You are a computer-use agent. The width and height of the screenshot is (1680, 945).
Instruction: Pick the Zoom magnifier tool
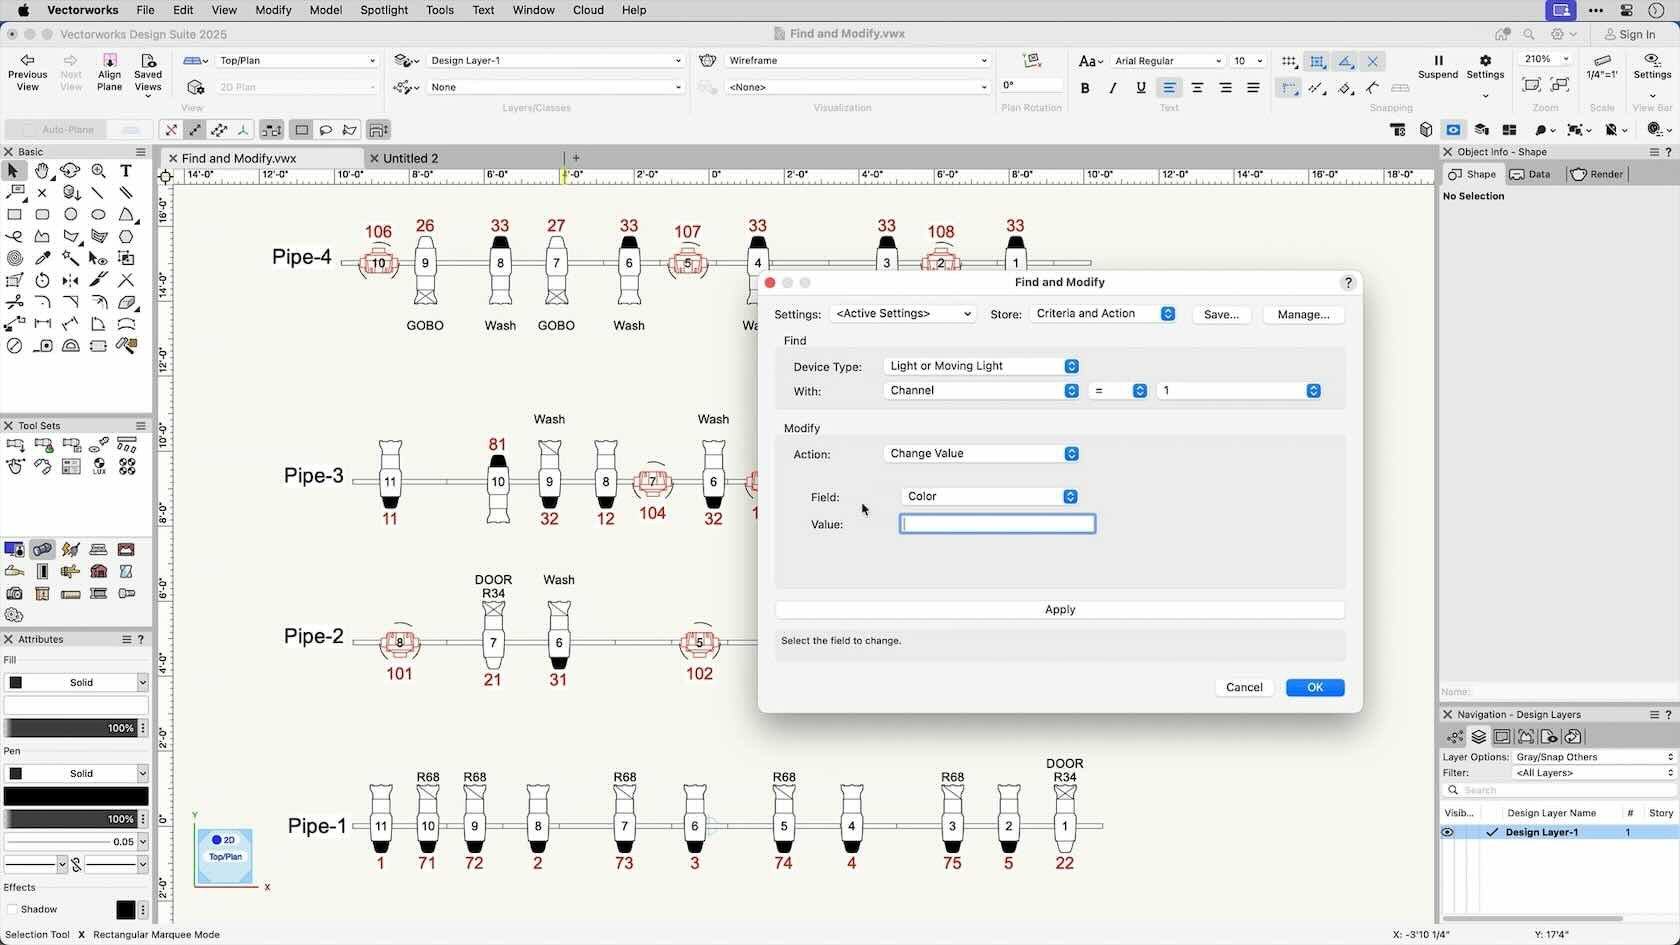point(98,171)
